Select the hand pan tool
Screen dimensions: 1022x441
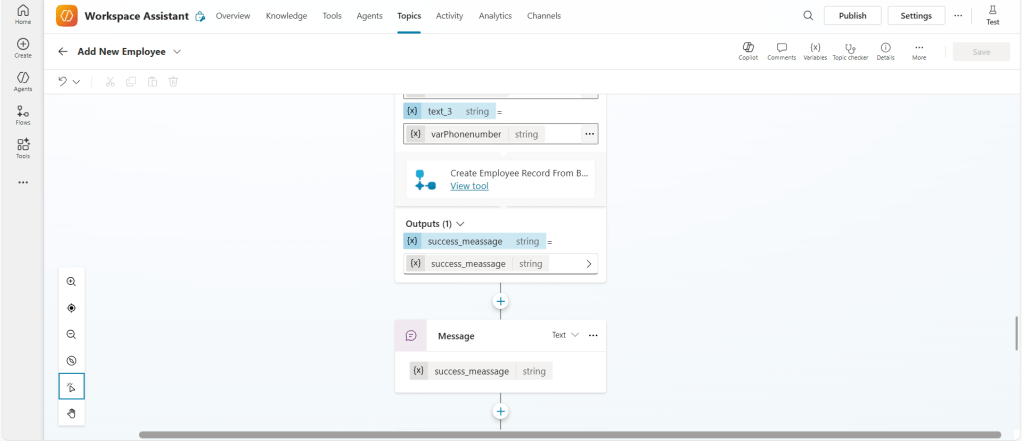click(71, 413)
